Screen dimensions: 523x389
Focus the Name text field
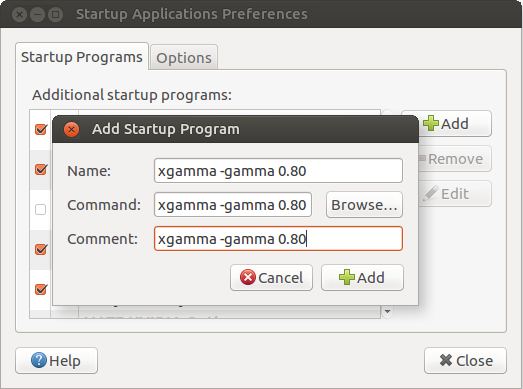tap(278, 170)
